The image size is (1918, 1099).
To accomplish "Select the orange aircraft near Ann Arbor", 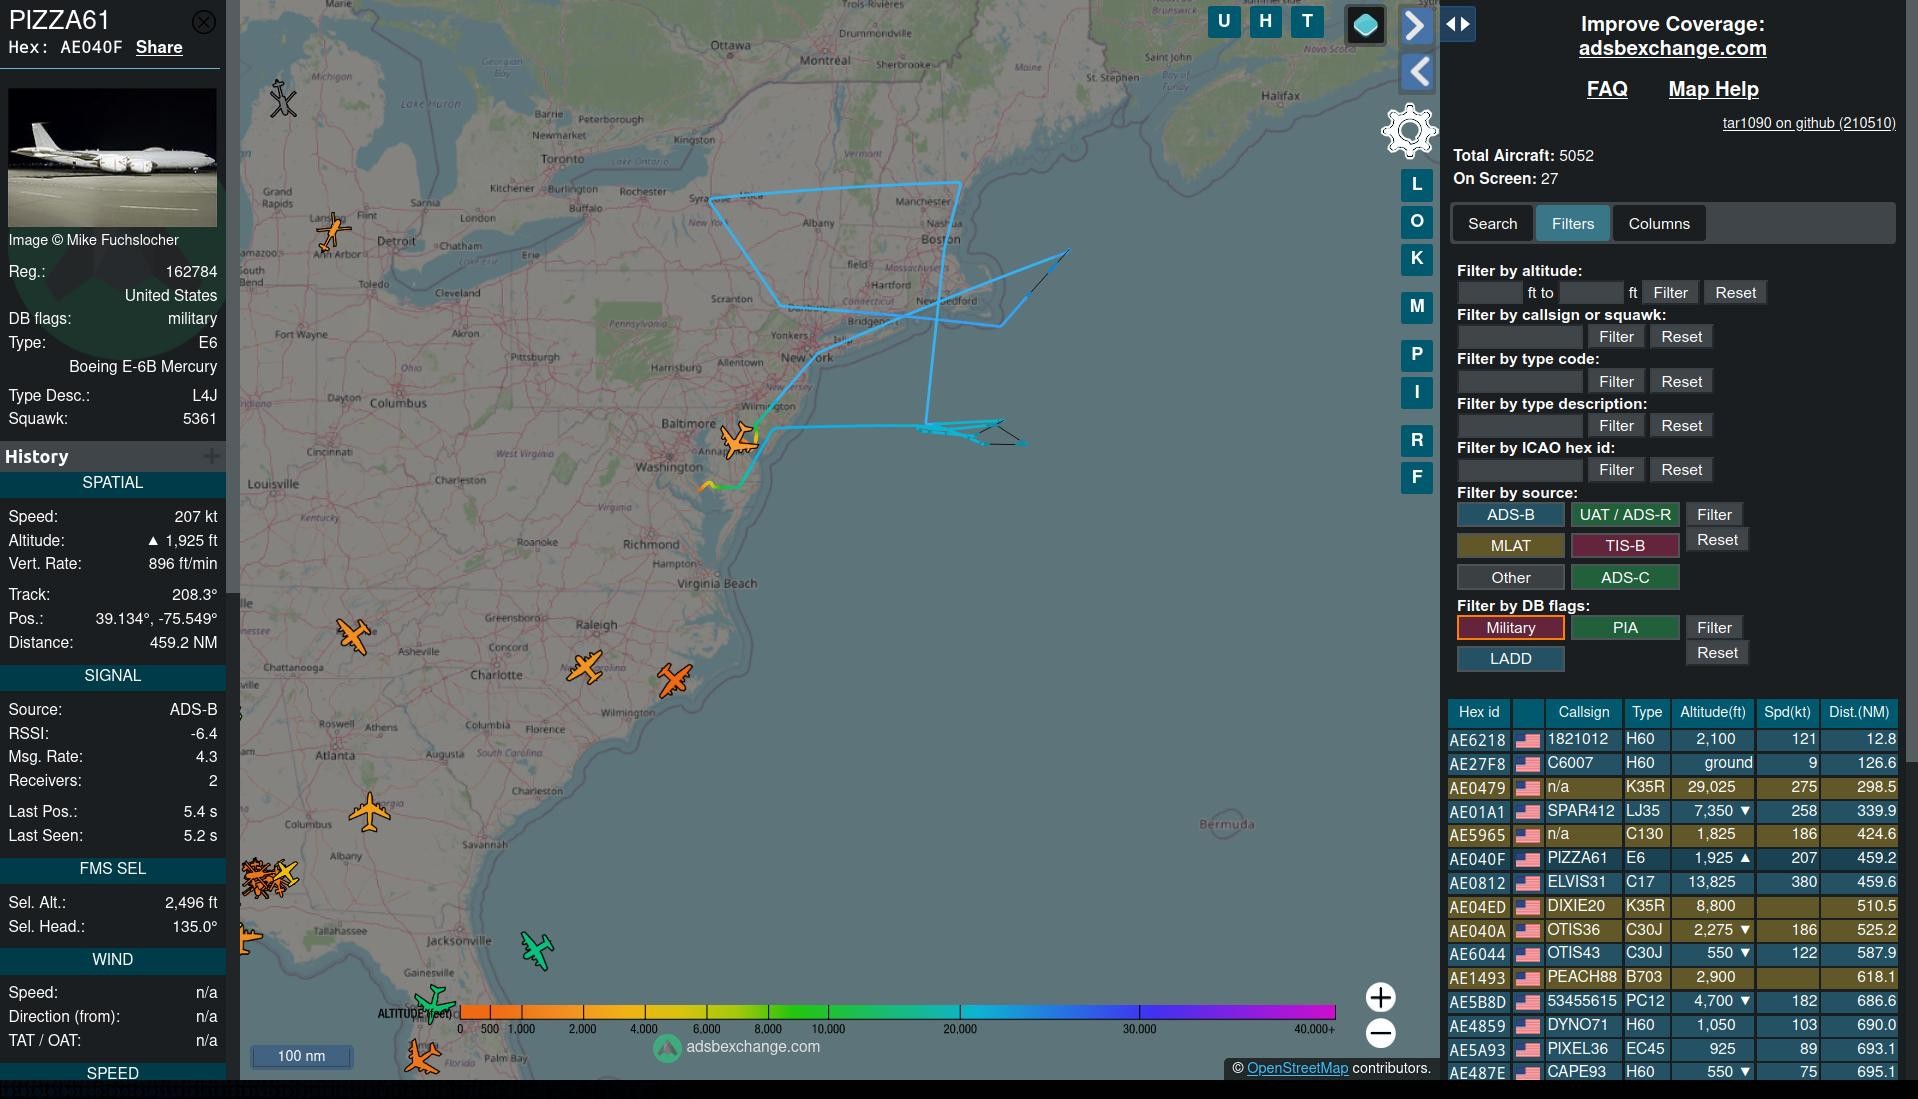I will pos(333,232).
